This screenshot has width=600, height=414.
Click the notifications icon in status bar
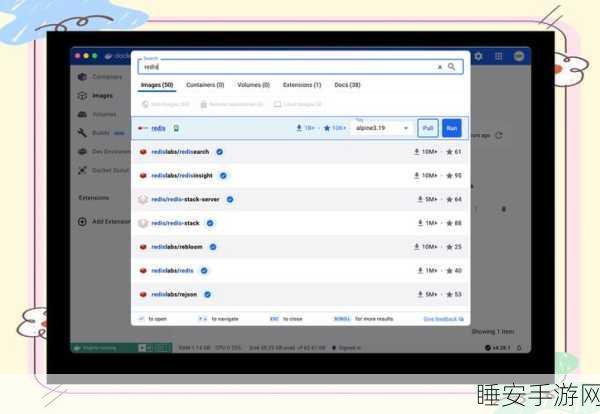click(x=519, y=348)
